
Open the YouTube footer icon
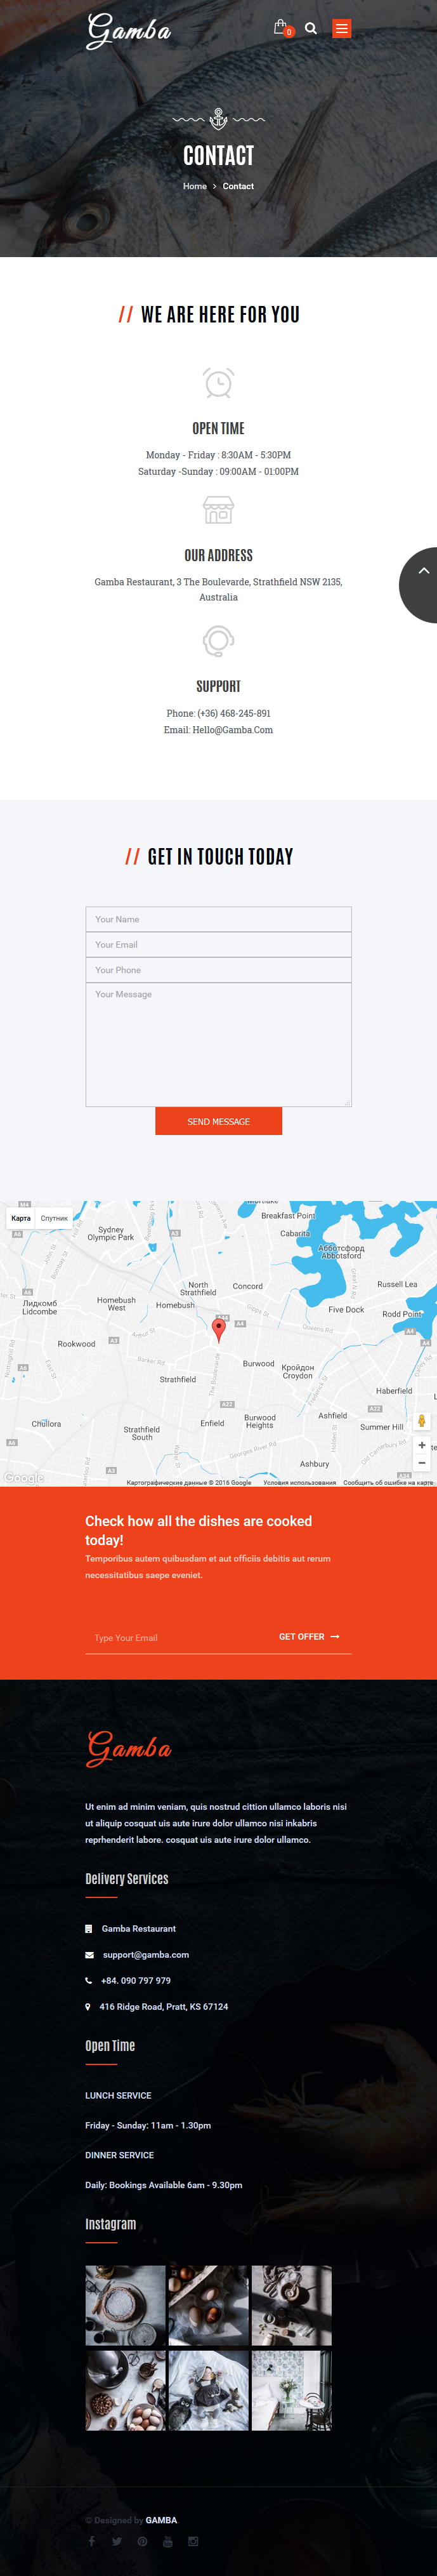click(167, 2541)
